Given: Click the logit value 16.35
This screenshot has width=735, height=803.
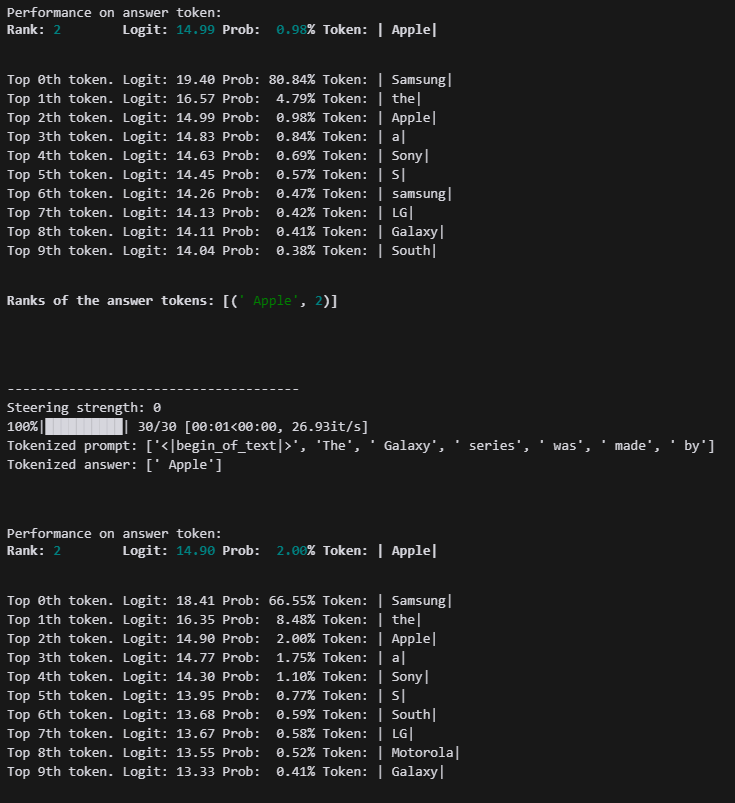Looking at the screenshot, I should pyautogui.click(x=196, y=619).
